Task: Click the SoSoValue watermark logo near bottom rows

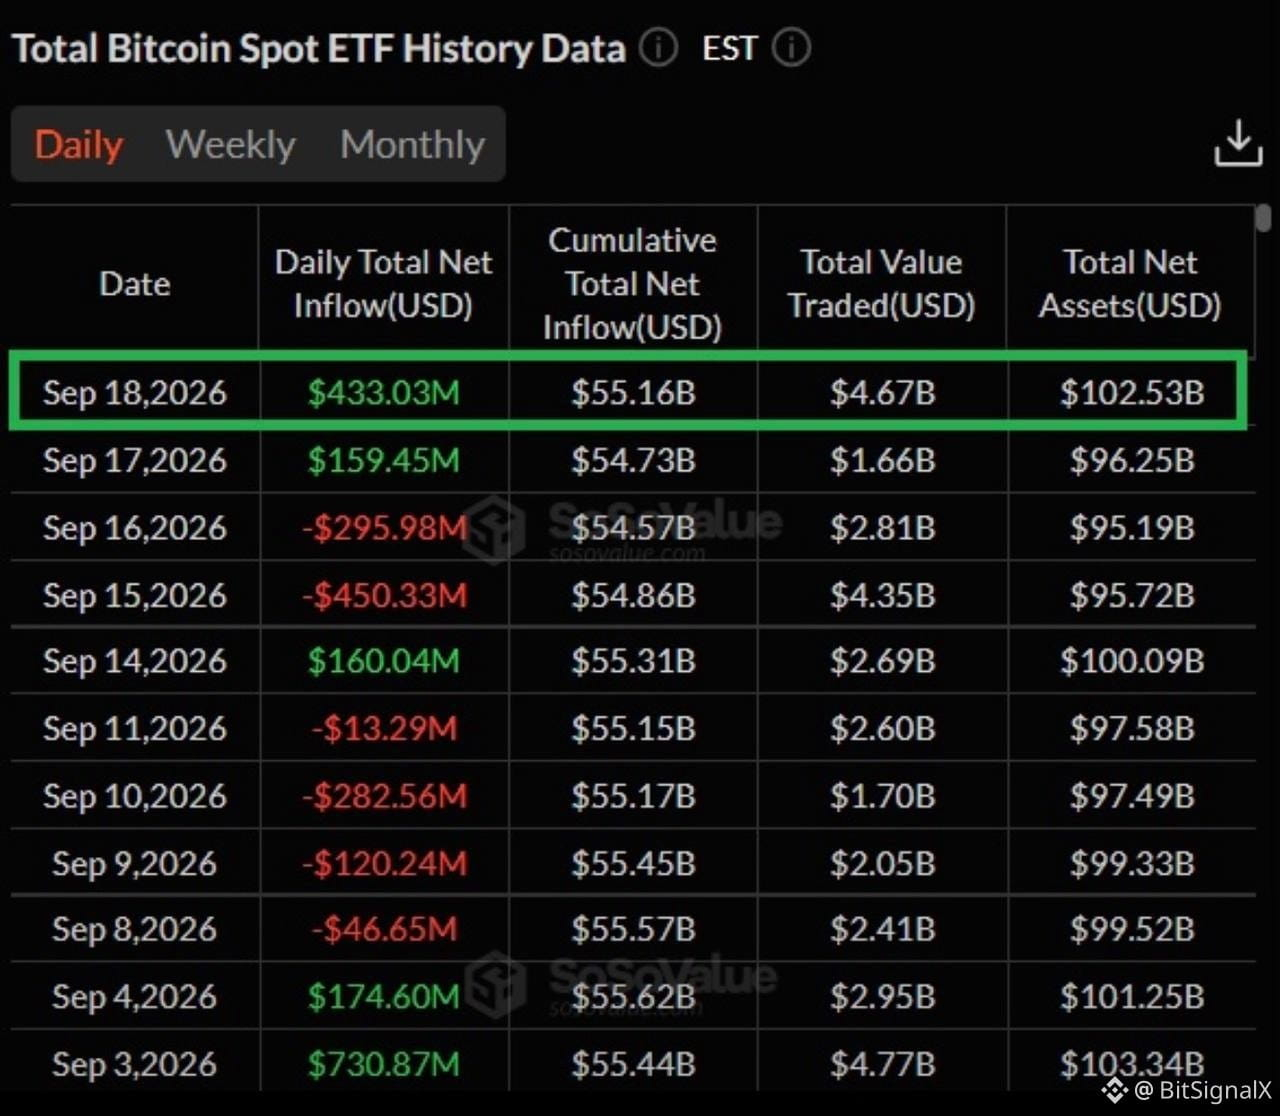Action: click(497, 984)
